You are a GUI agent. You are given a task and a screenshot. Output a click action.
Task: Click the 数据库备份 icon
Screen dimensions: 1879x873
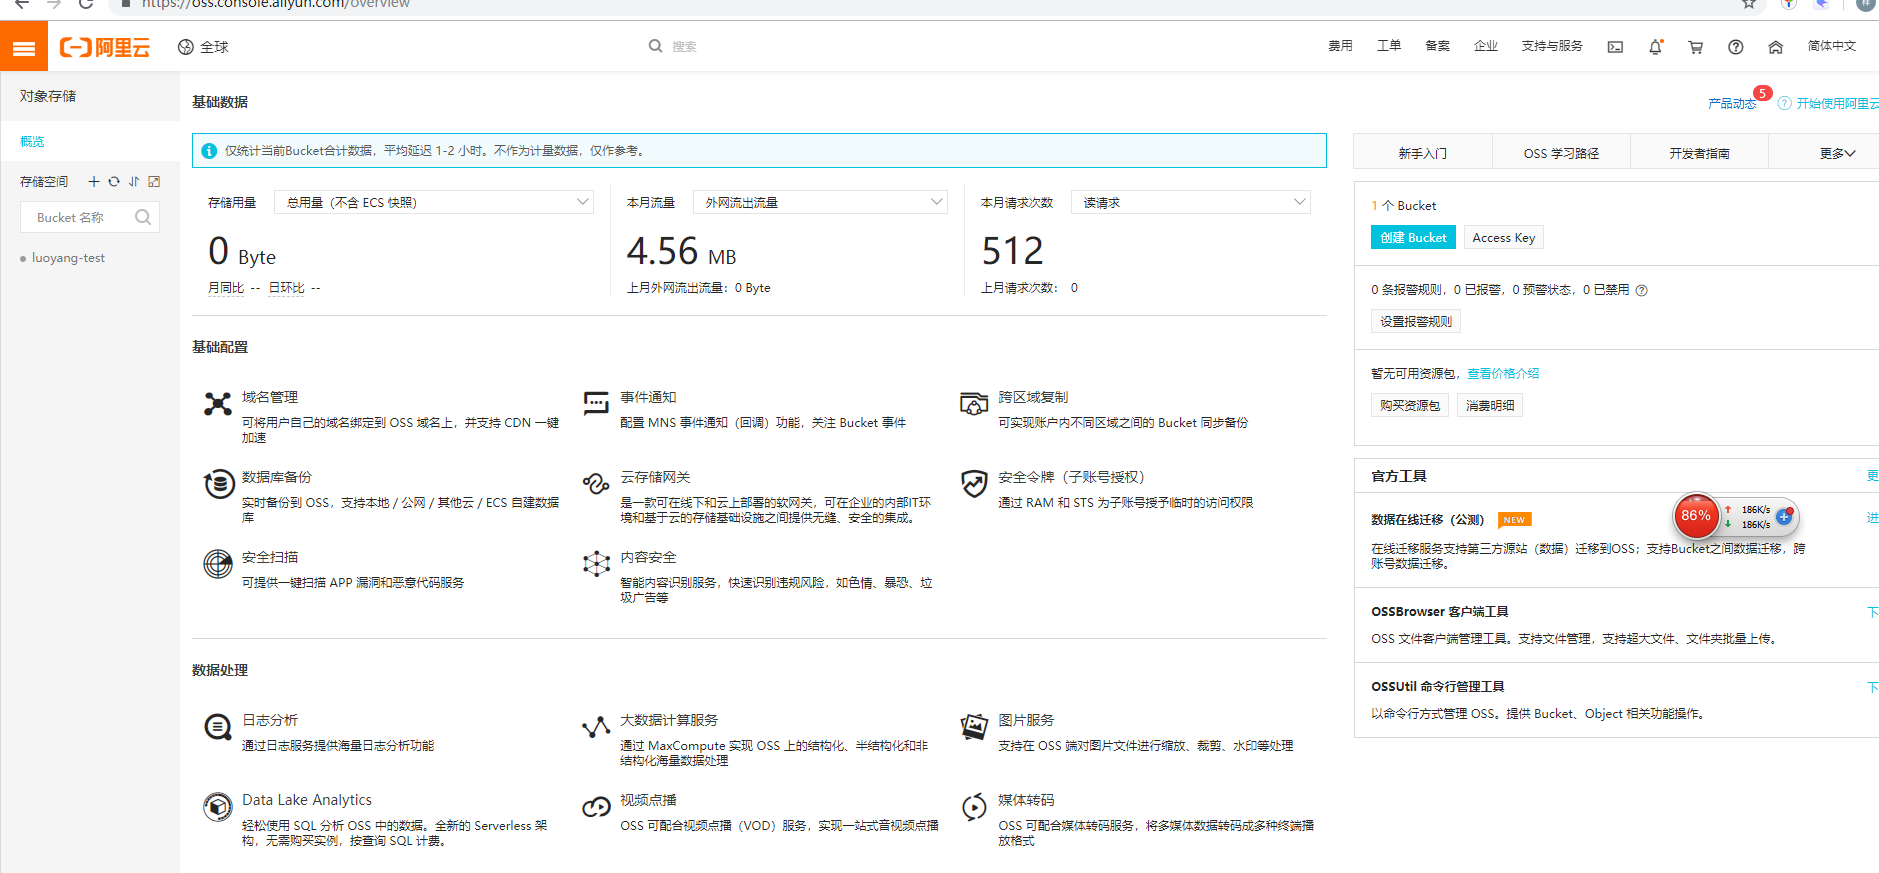point(218,484)
